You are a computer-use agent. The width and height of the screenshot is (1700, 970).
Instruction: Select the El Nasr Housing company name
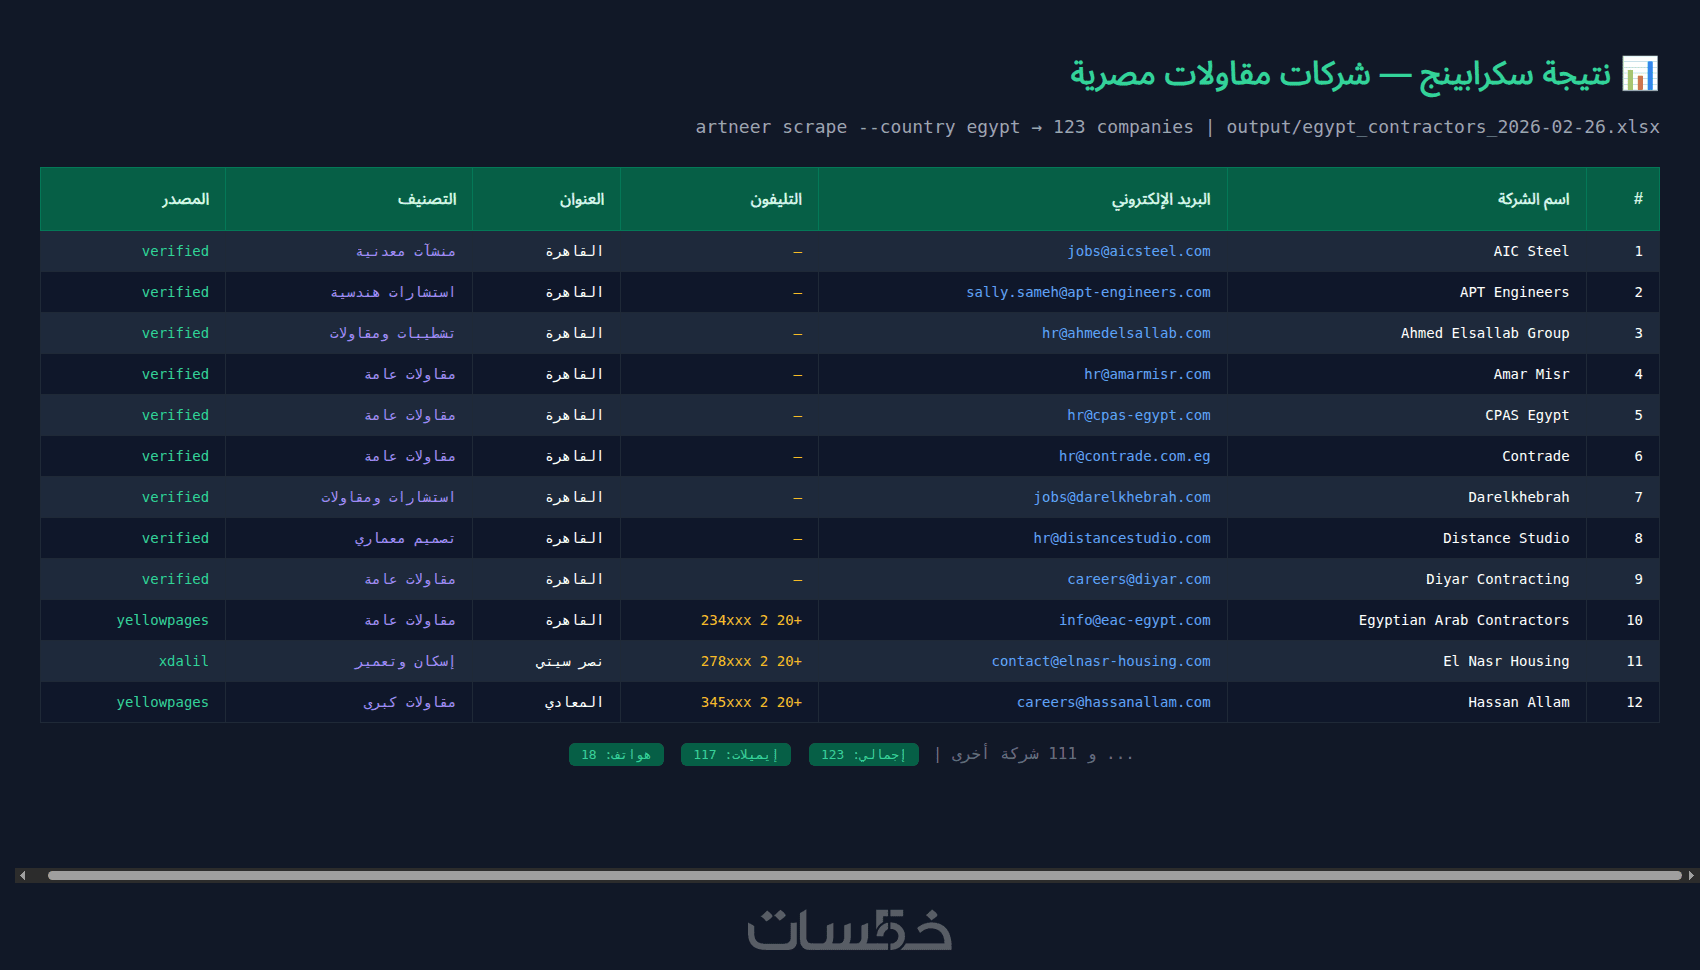[1506, 661]
